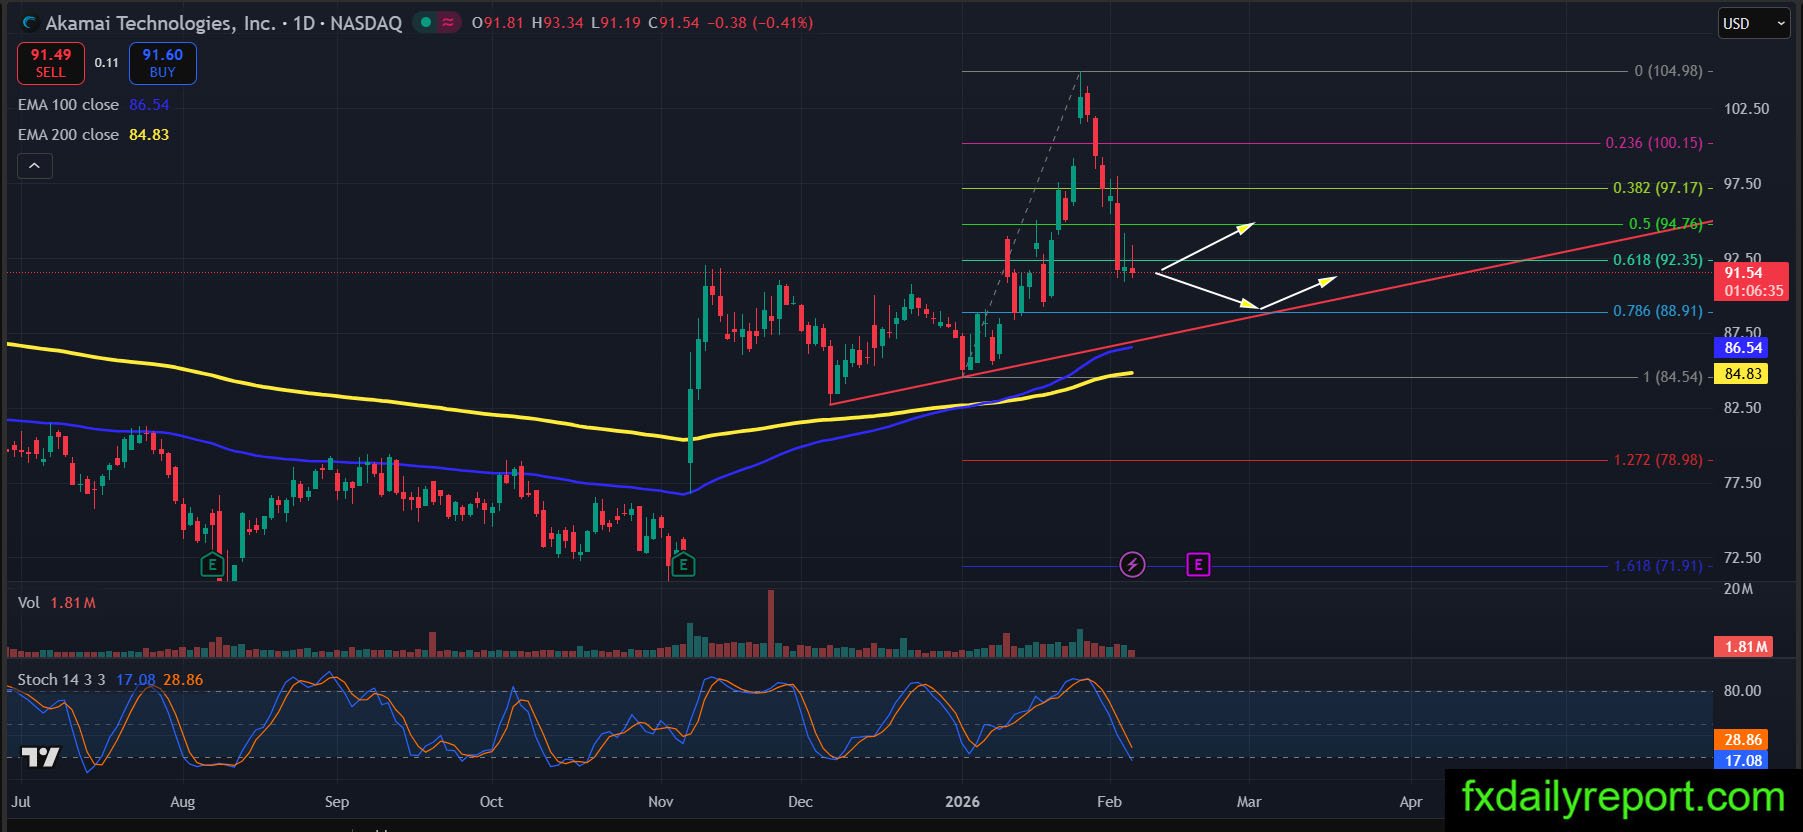The image size is (1803, 832).
Task: Click the 0.786 (88.91) Fibonacci level label
Action: (x=1658, y=311)
